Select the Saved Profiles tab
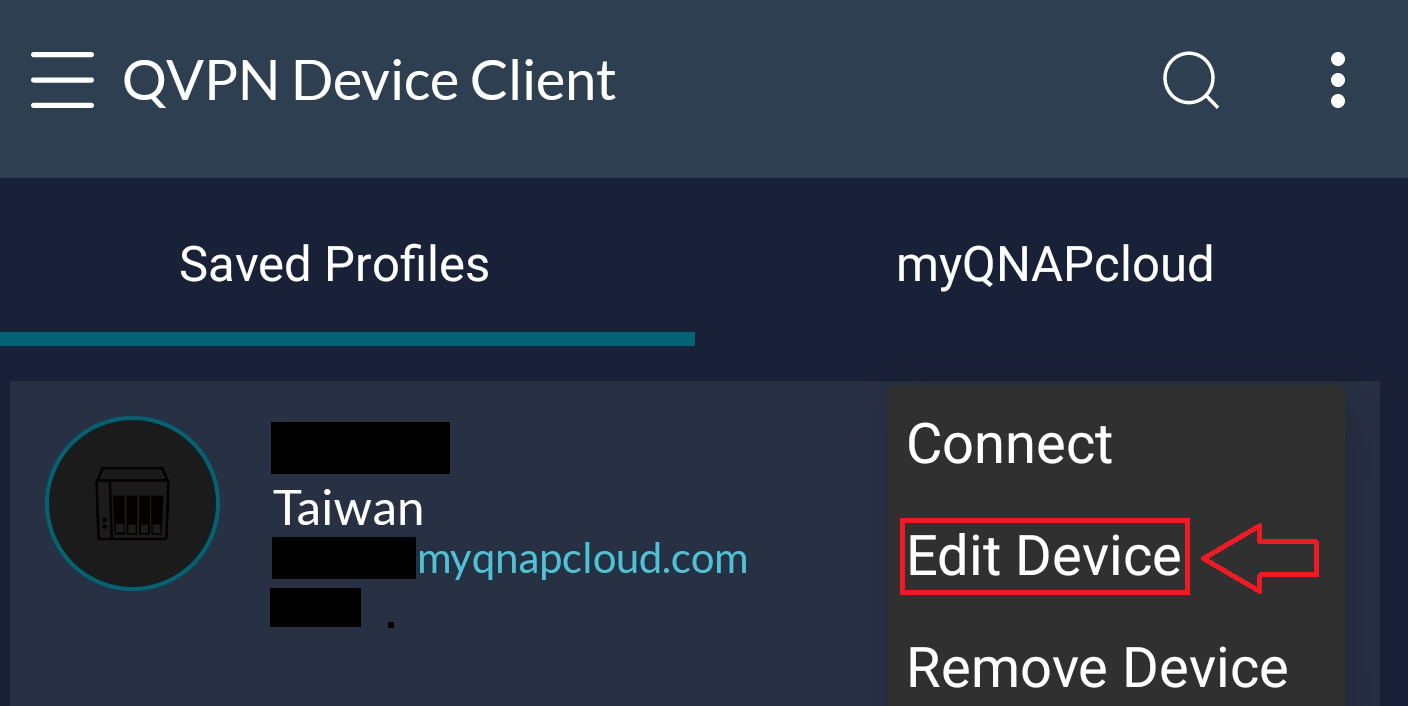Image resolution: width=1408 pixels, height=706 pixels. (334, 263)
